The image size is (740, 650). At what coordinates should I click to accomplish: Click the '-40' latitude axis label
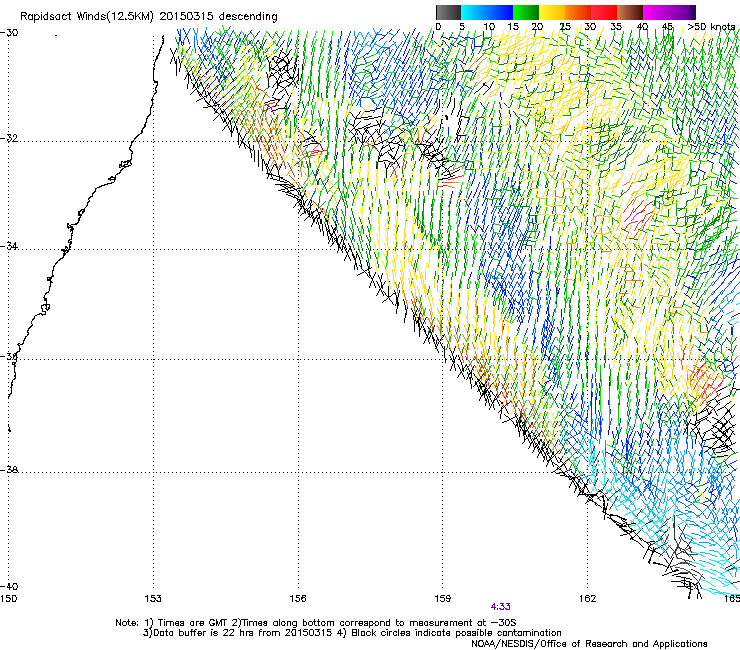pos(9,586)
